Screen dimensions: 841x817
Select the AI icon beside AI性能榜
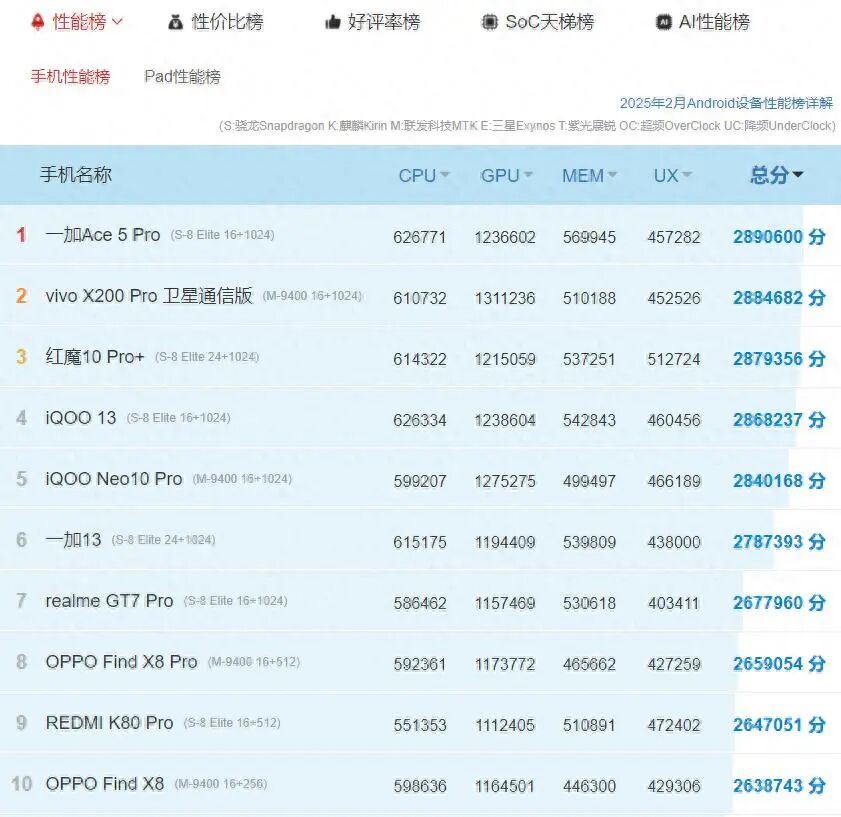point(663,21)
